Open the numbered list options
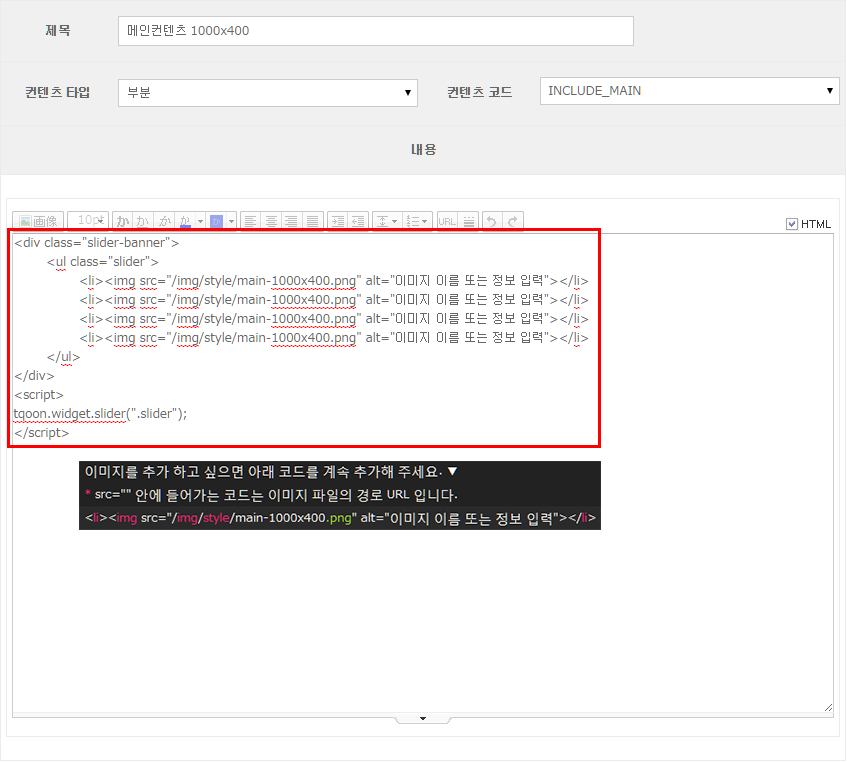Viewport: 847px width, 762px height. [x=417, y=221]
